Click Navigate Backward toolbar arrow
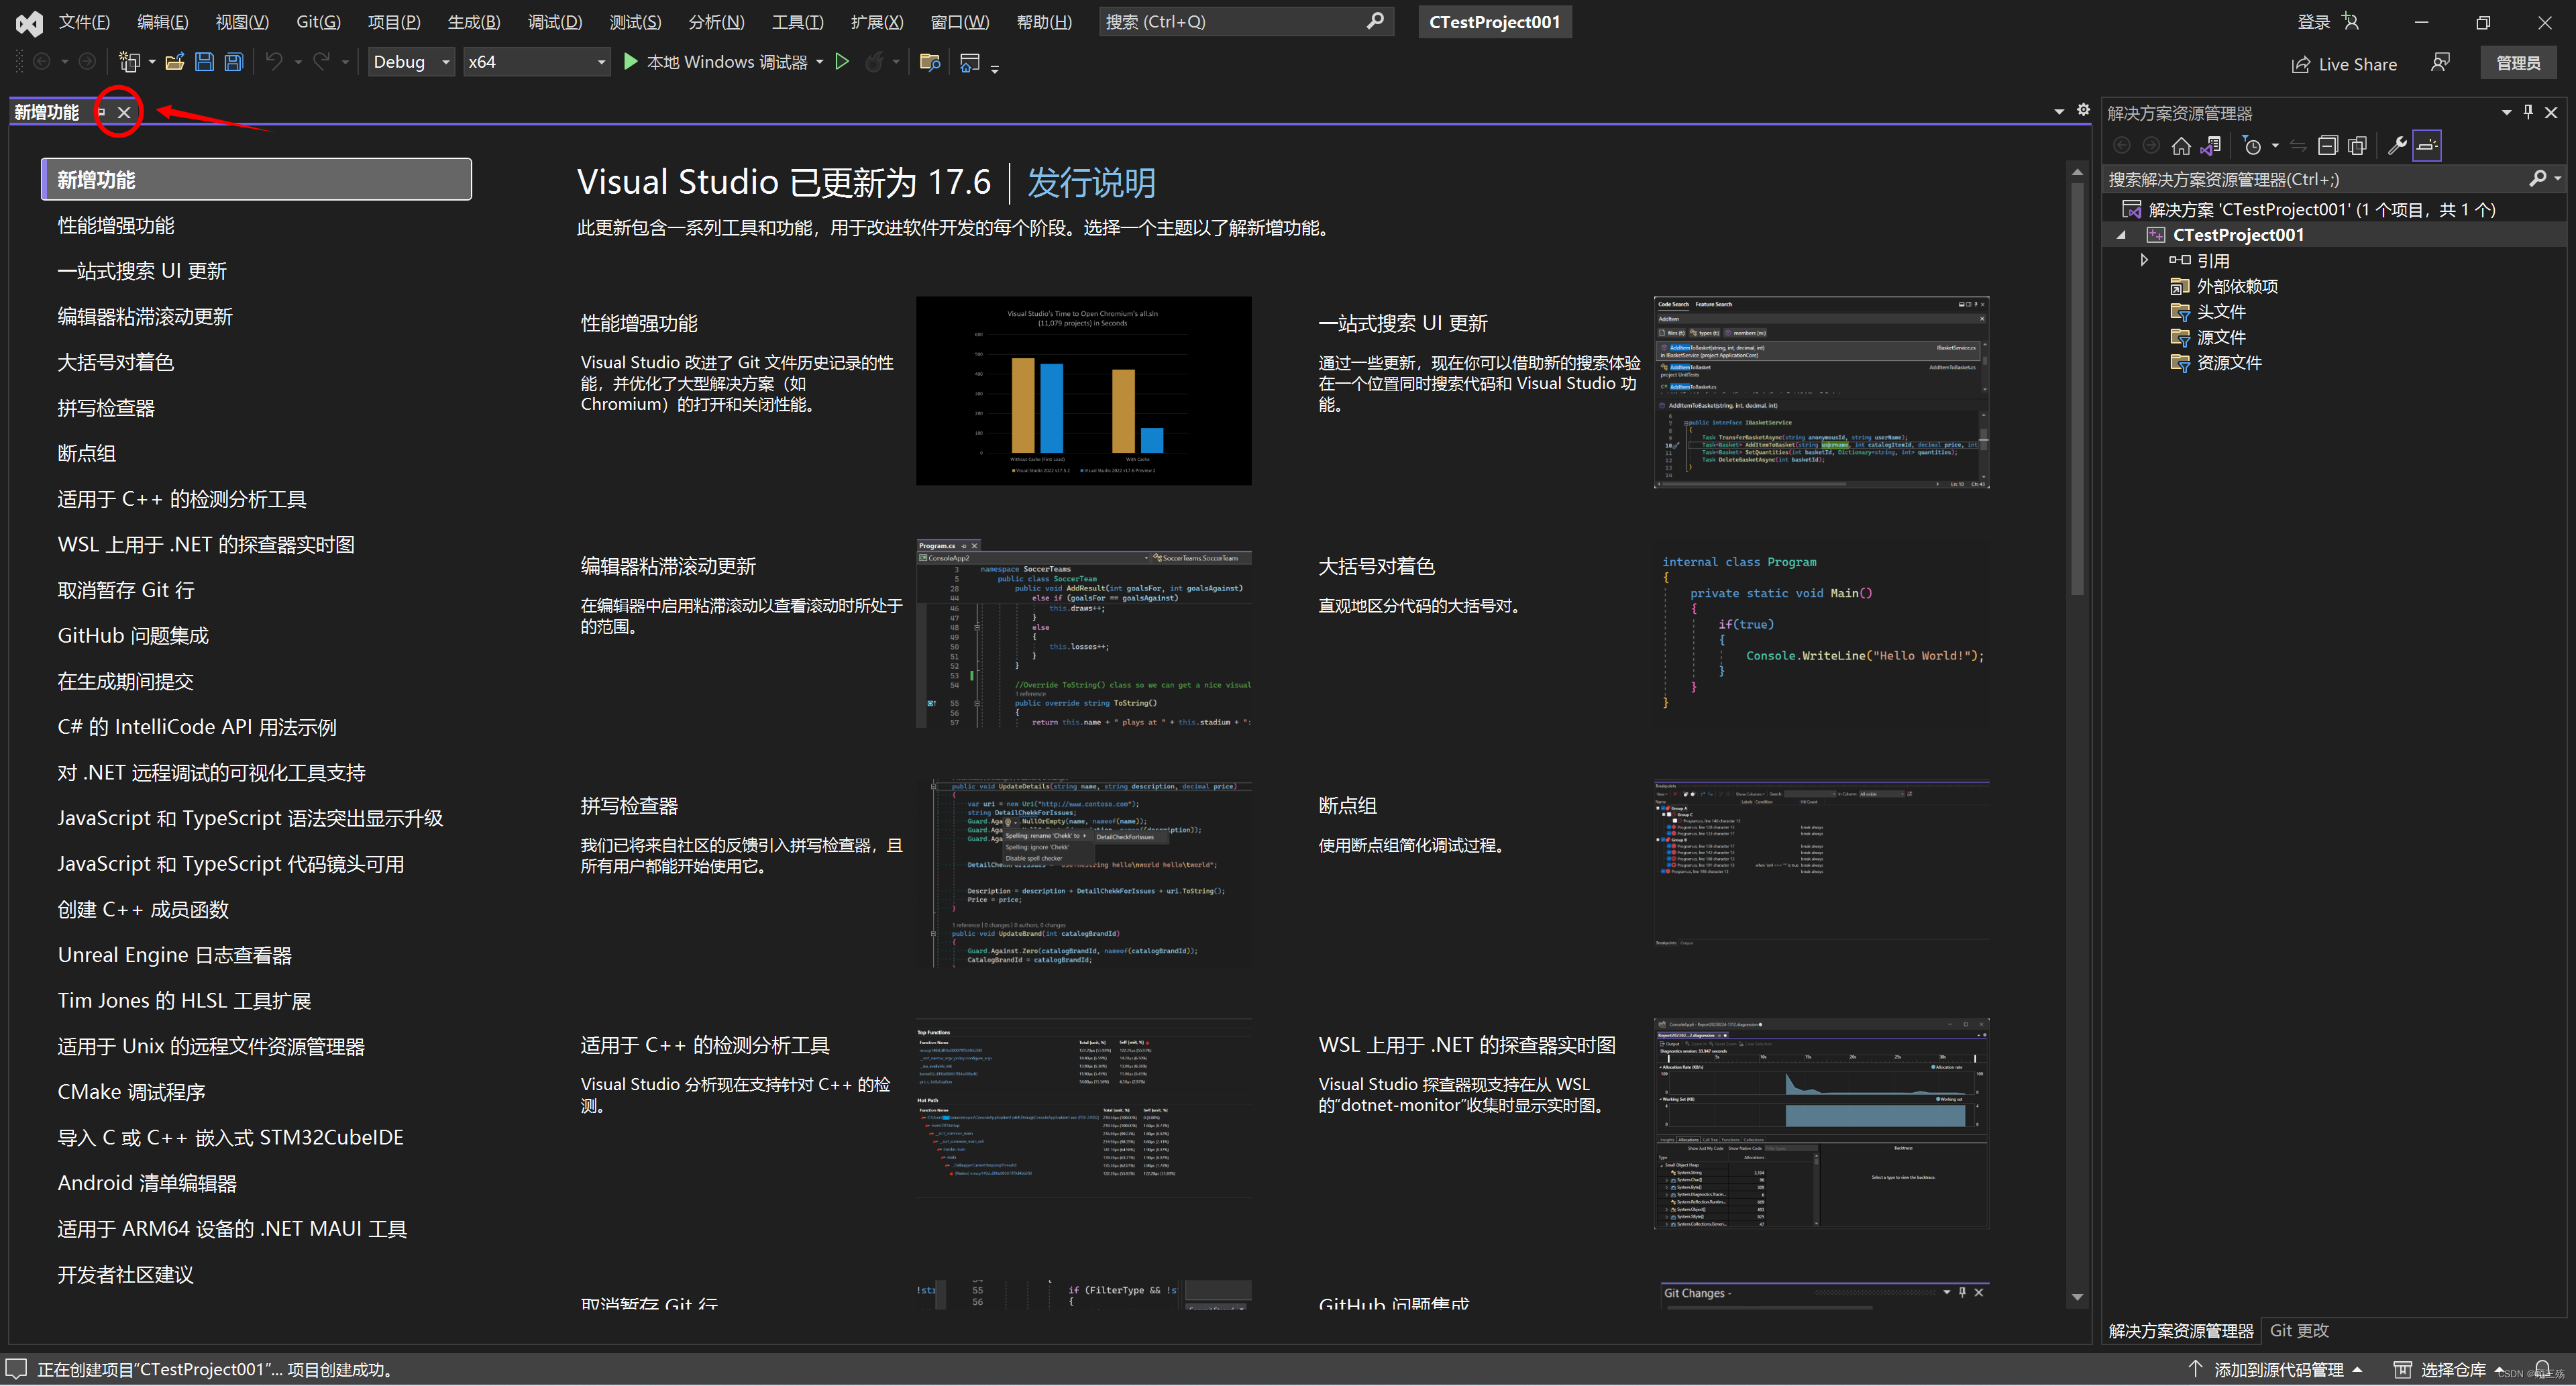This screenshot has height=1386, width=2576. pyautogui.click(x=42, y=62)
